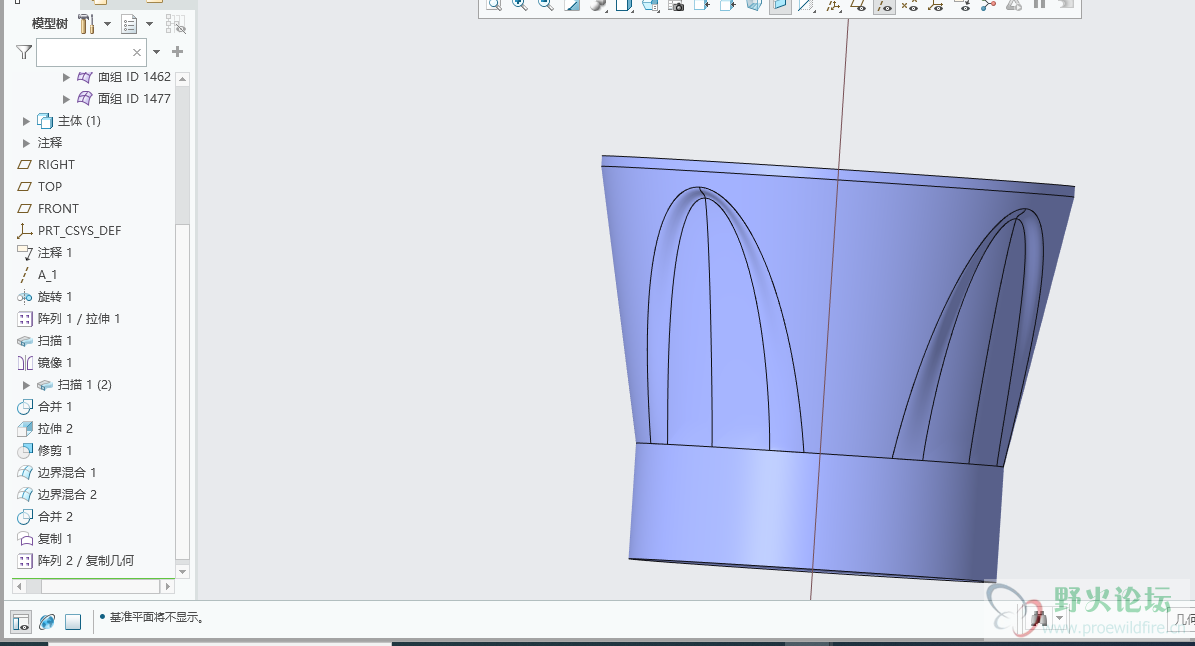This screenshot has width=1195, height=646.
Task: Open dropdown next to binoculars icon
Action: click(x=1059, y=619)
